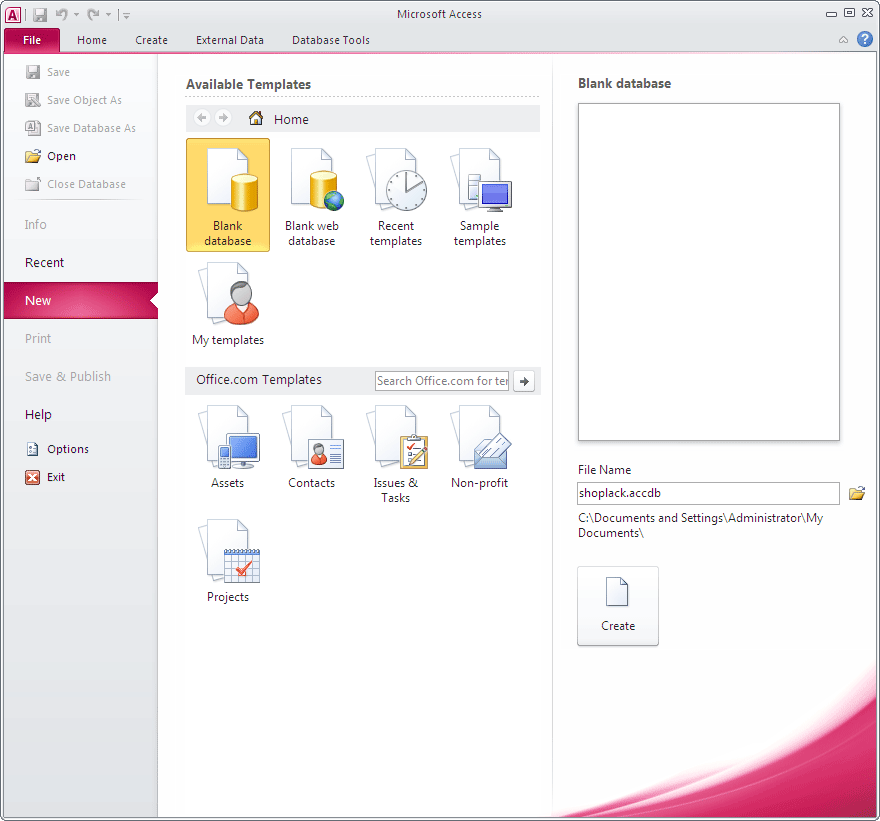This screenshot has width=880, height=821.
Task: Click the C:\Documents and Settings path text
Action: pos(700,525)
